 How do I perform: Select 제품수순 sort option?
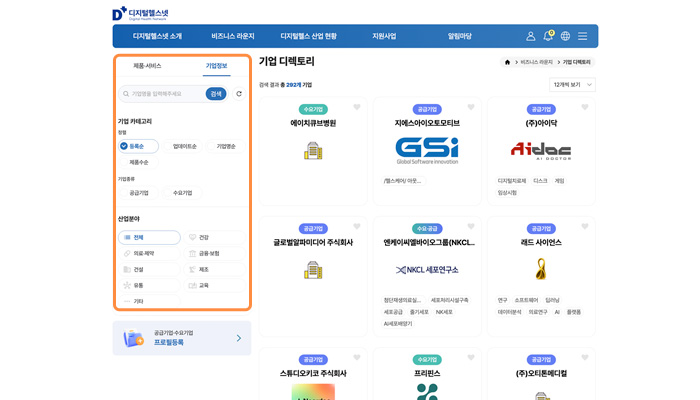click(x=138, y=162)
